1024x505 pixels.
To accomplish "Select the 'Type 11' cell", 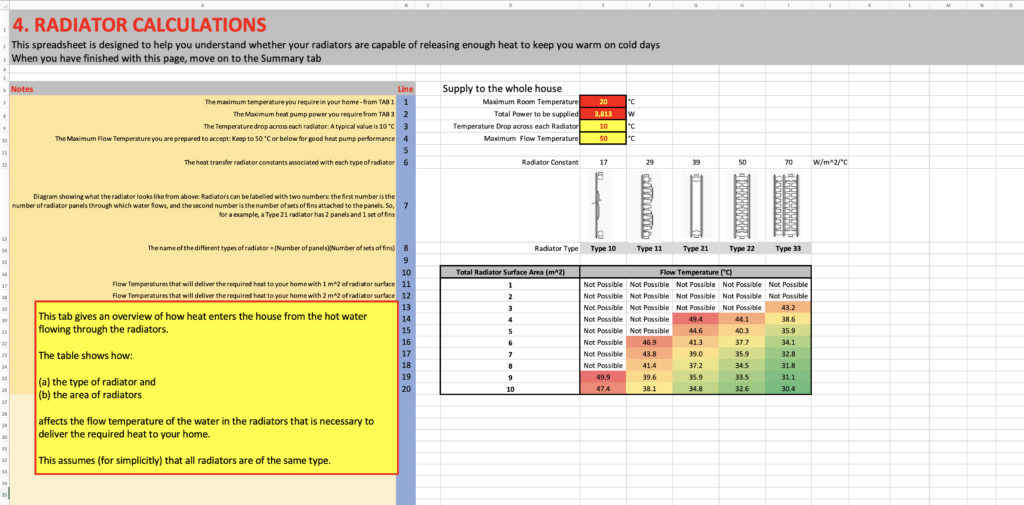I will 649,248.
